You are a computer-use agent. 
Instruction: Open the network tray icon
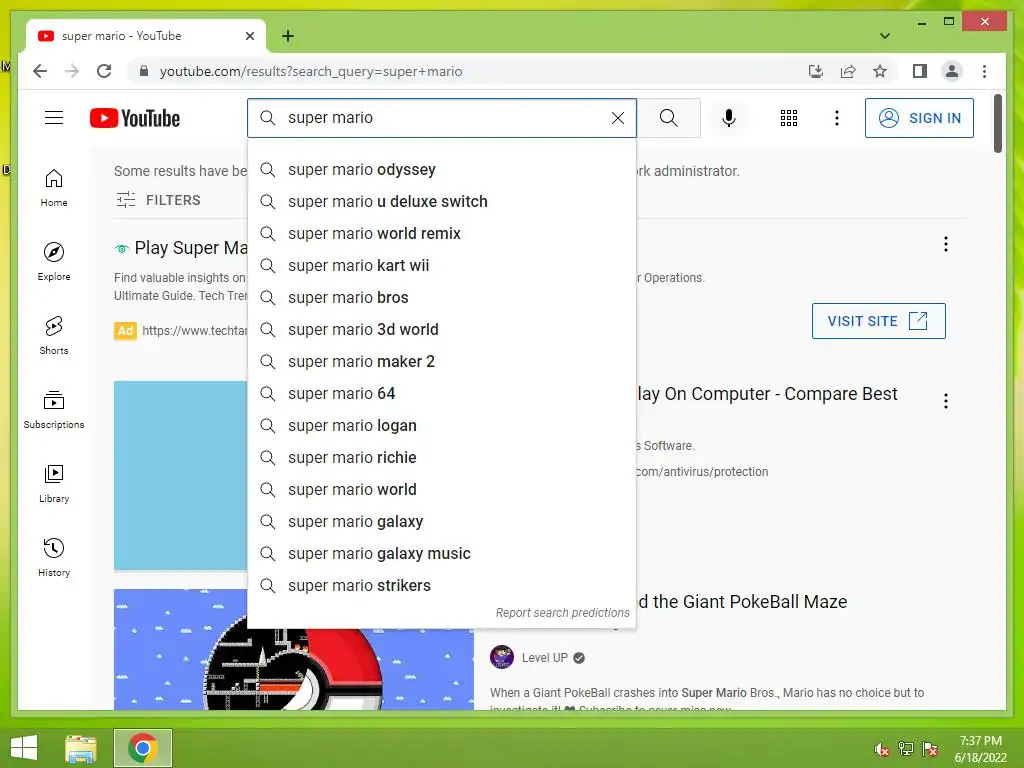click(x=906, y=749)
